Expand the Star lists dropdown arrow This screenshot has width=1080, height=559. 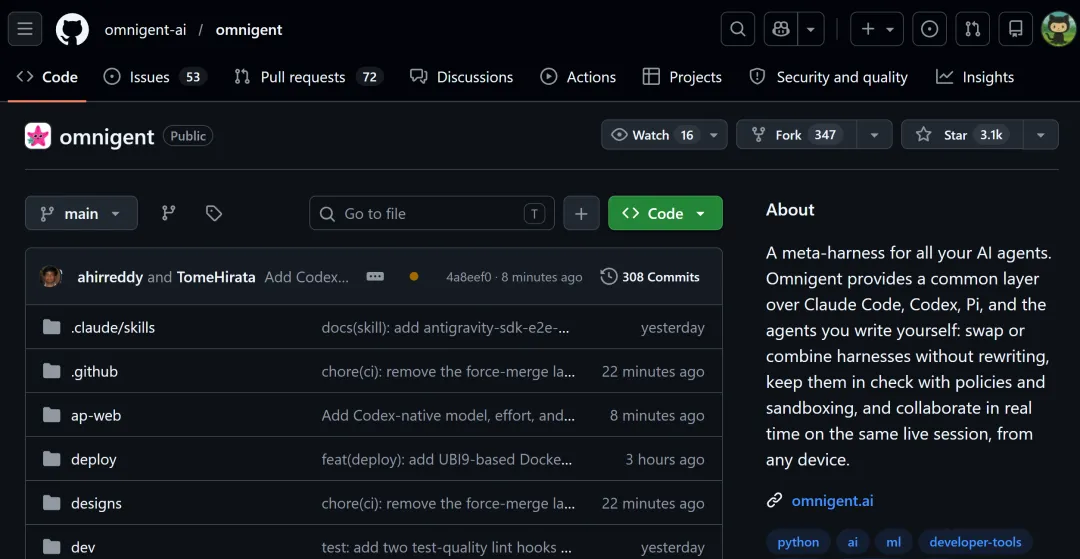pyautogui.click(x=1041, y=135)
